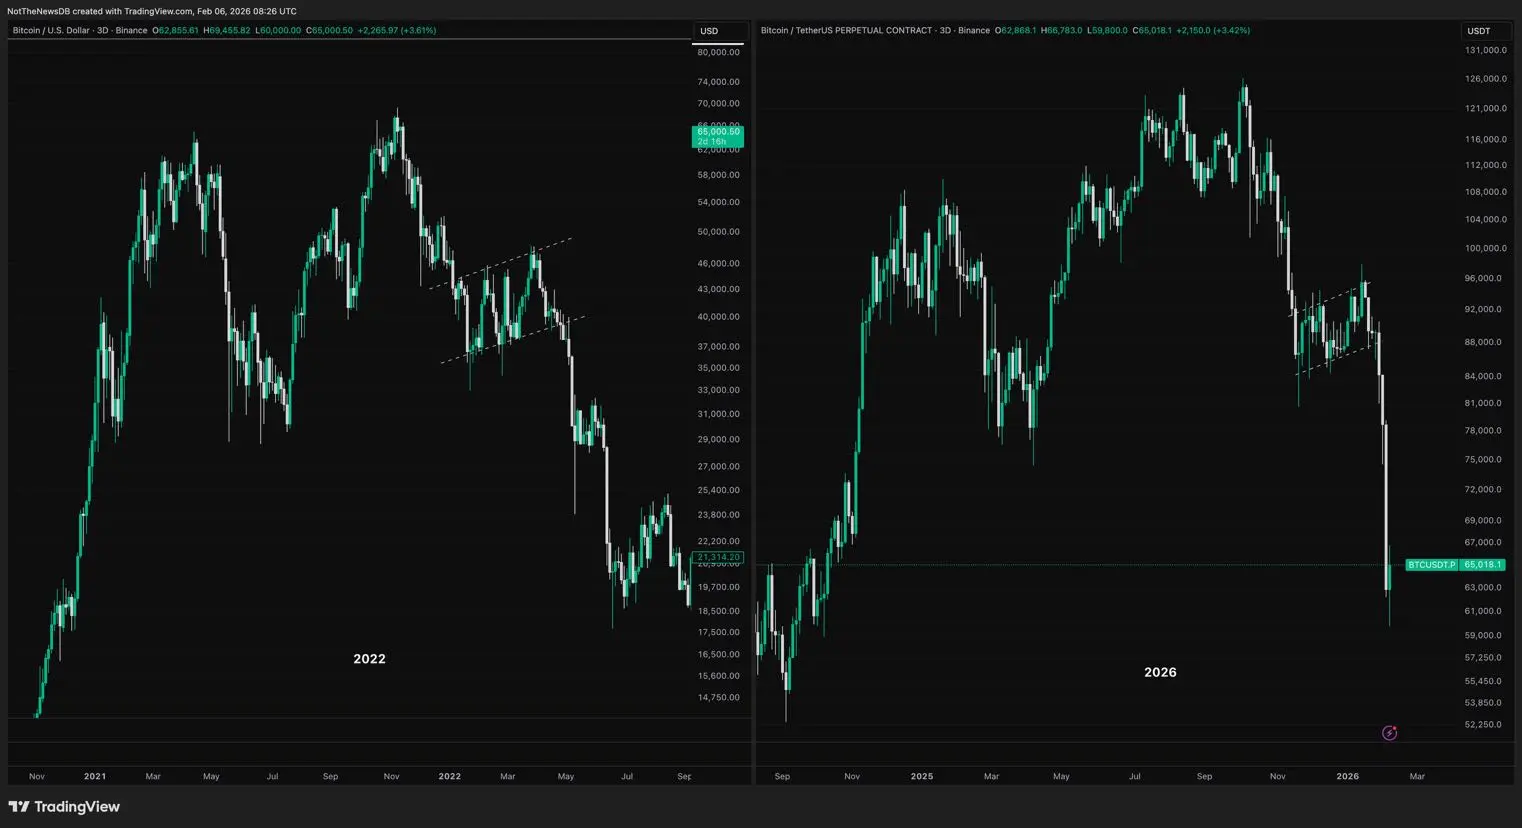Click the TradingView logo at bottom left

[x=64, y=807]
